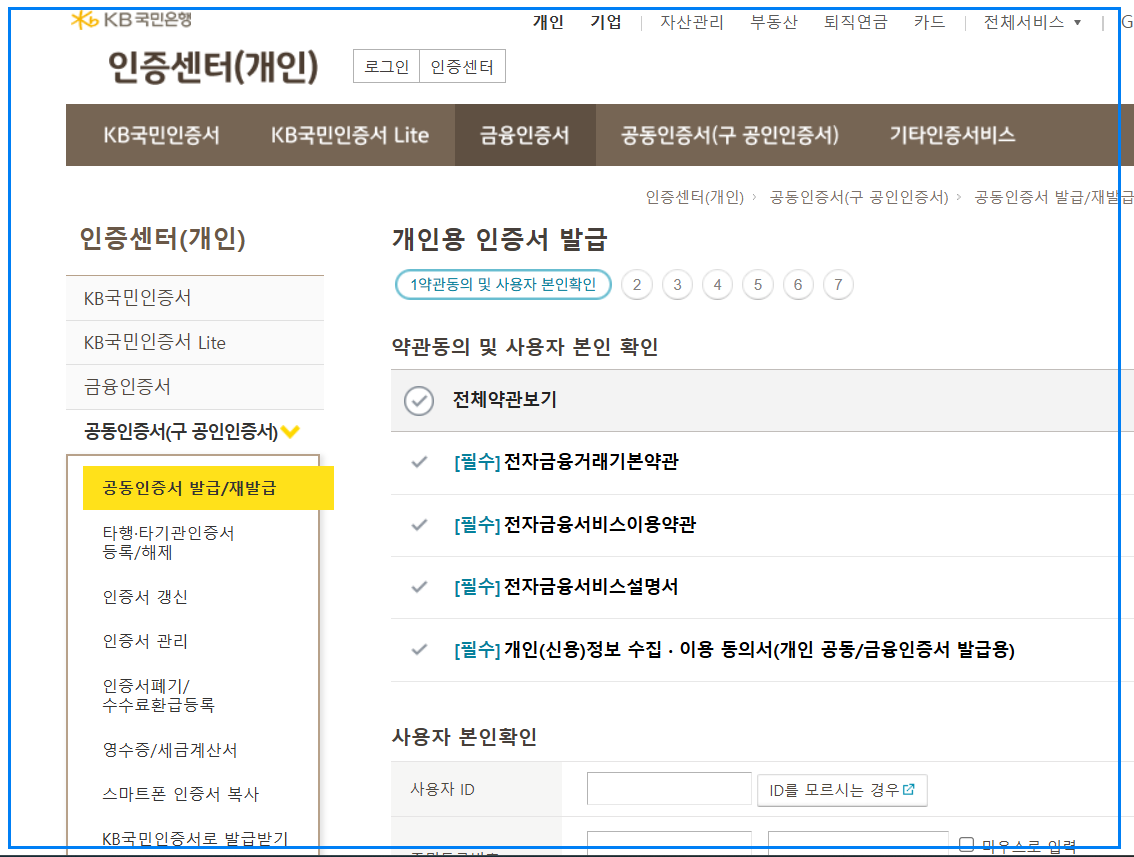Open the 전자금융서비스이용약관 terms link
The height and width of the screenshot is (857, 1134).
click(x=575, y=524)
